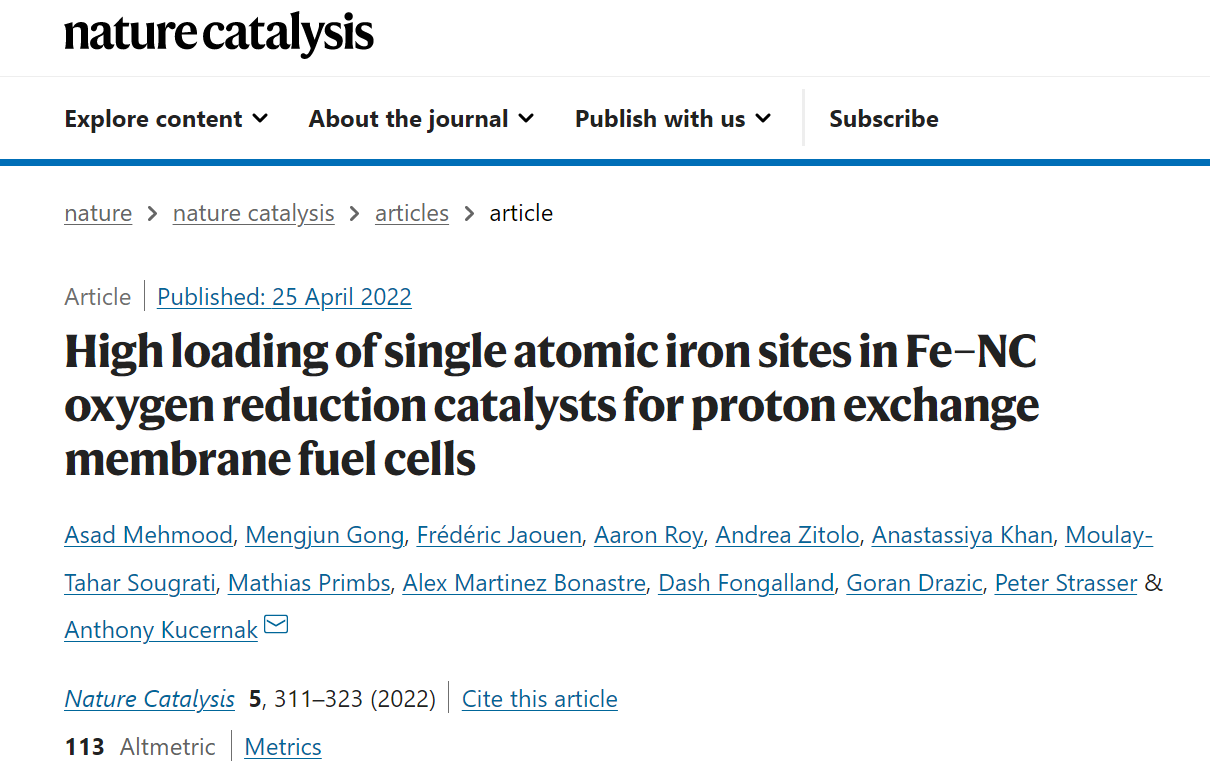Click the nature catalysis logo
The image size is (1210, 783).
point(219,34)
